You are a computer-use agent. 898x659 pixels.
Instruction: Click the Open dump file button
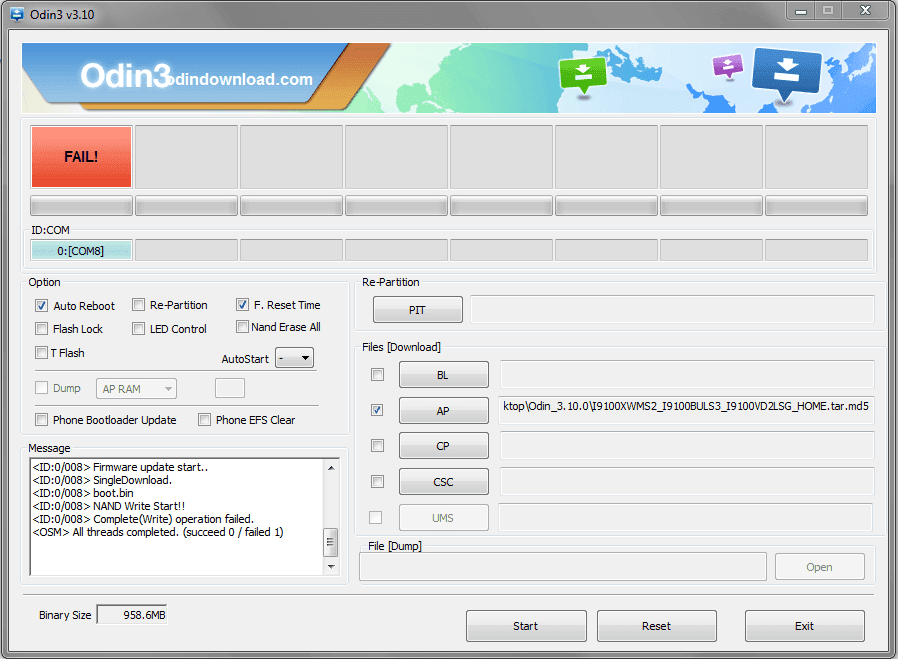coord(820,567)
